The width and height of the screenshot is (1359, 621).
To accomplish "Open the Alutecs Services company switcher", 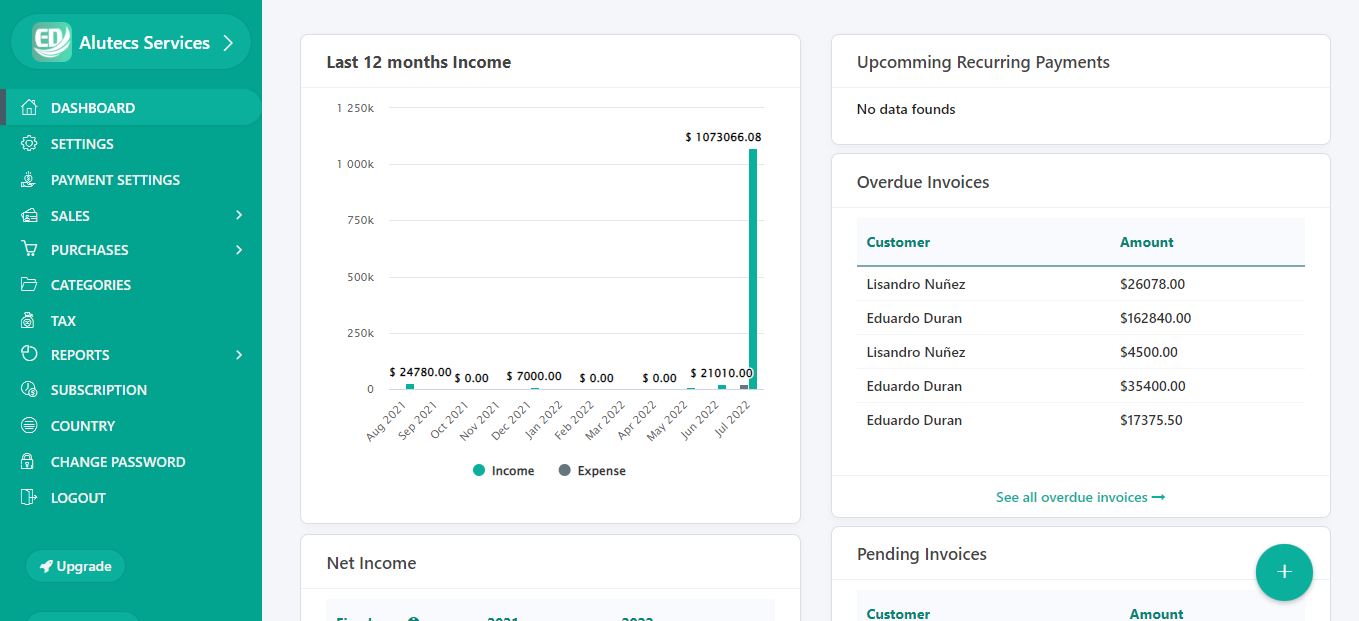I will click(131, 42).
